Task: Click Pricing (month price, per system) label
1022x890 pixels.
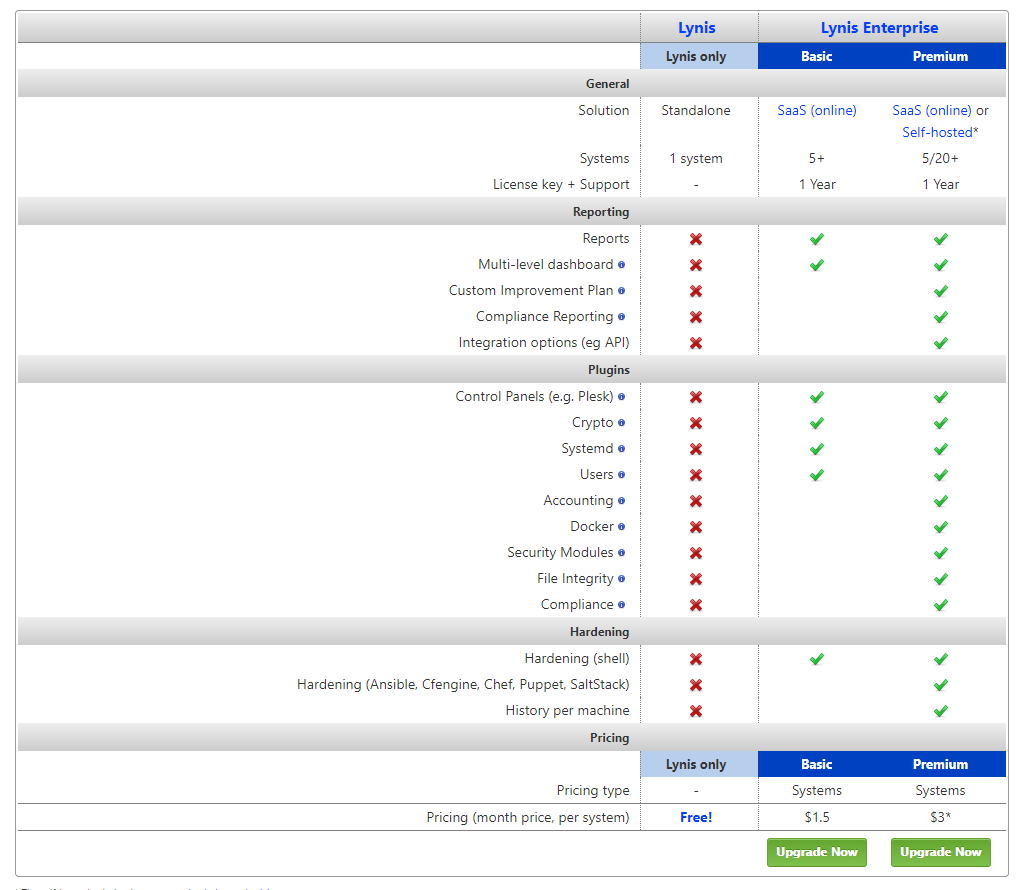Action: [x=528, y=818]
